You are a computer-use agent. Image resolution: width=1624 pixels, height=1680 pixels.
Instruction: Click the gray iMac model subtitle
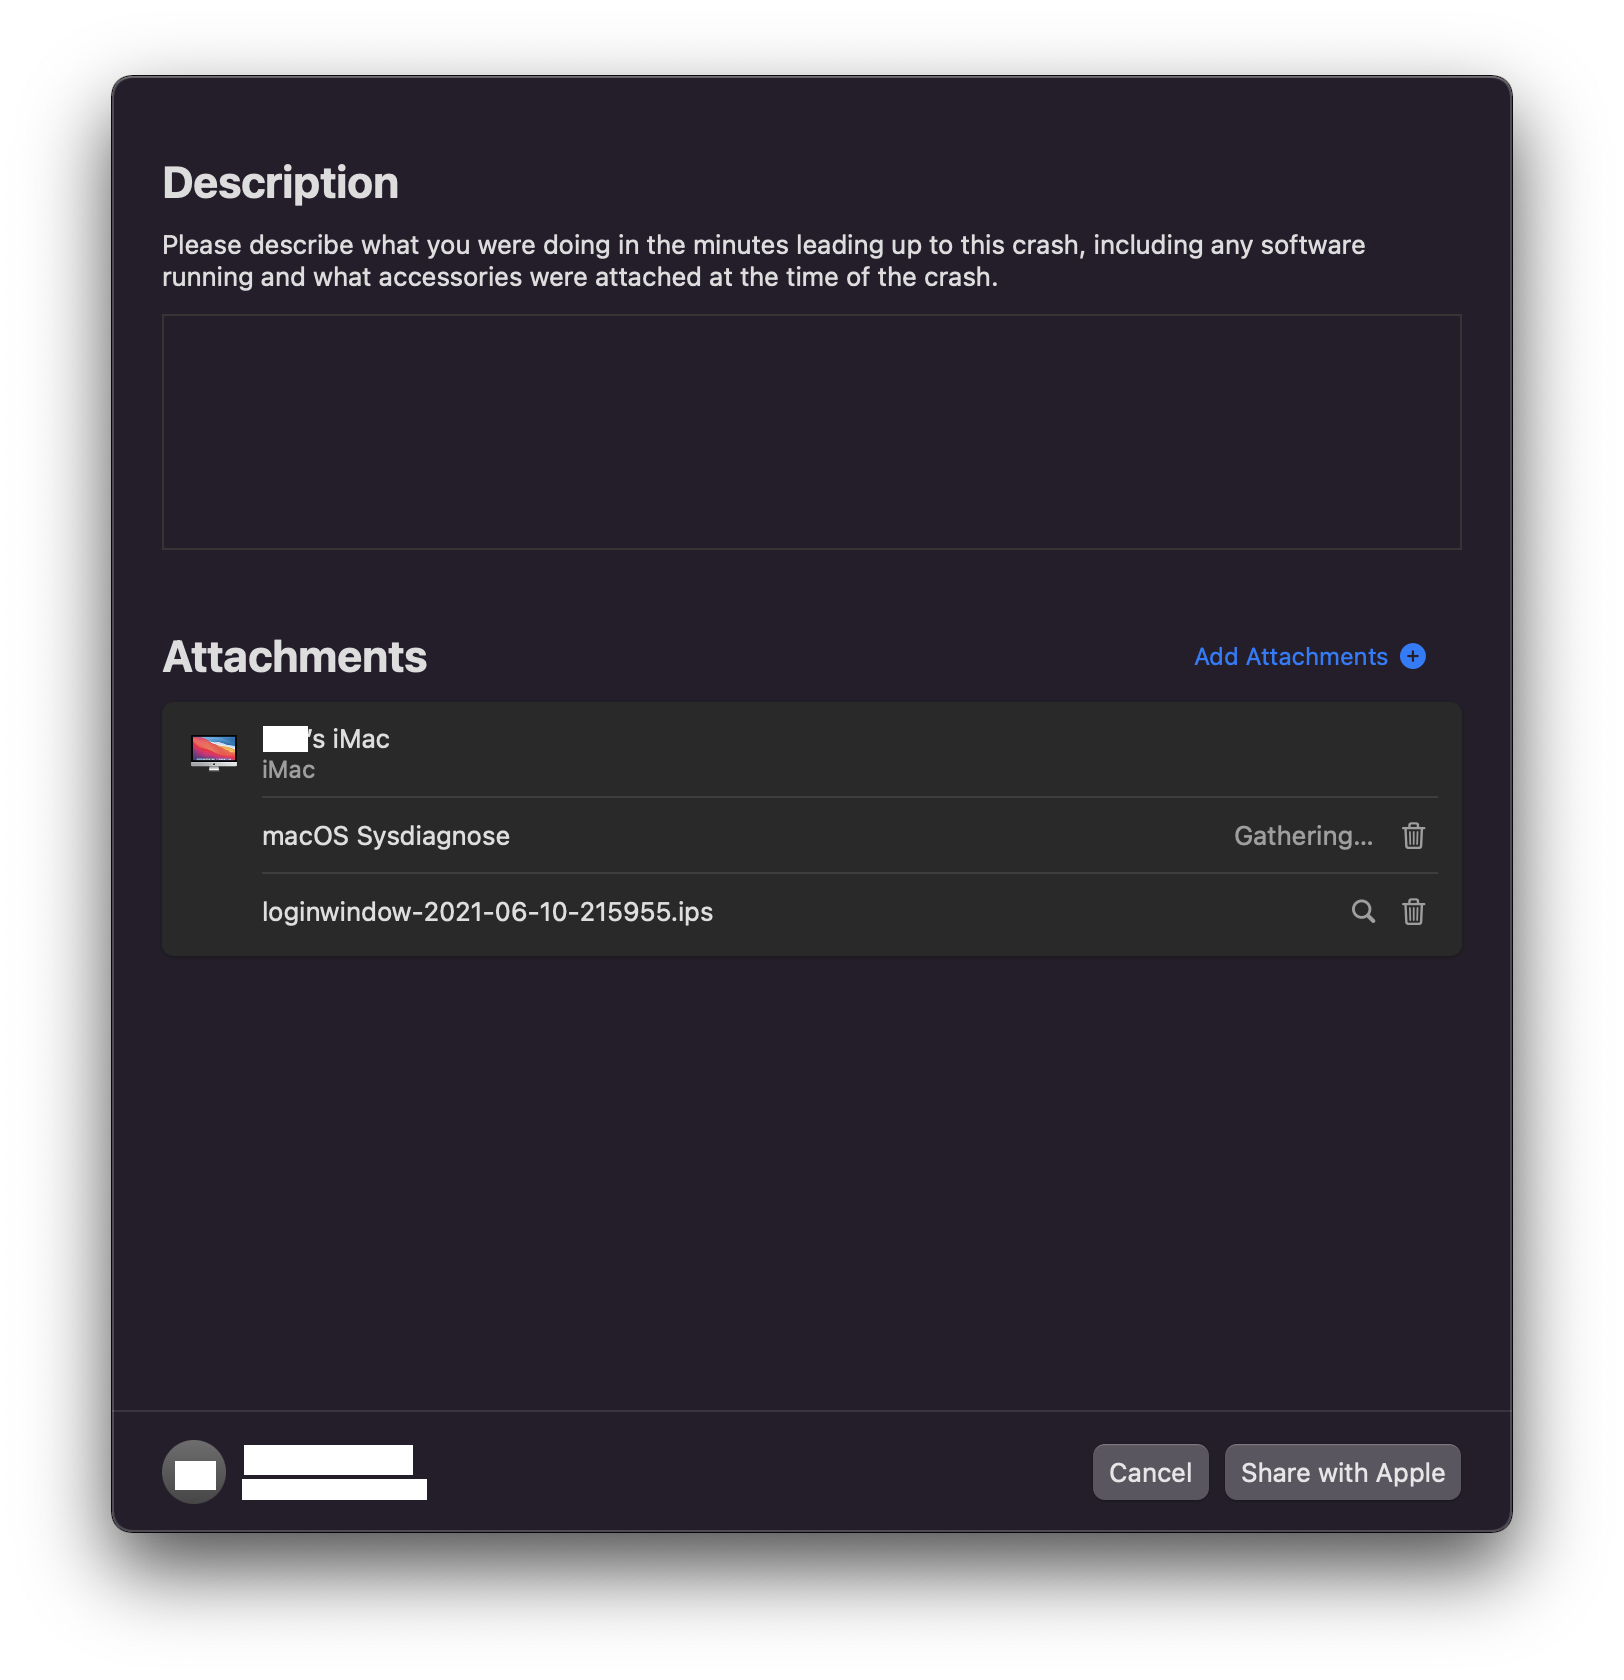click(x=288, y=770)
